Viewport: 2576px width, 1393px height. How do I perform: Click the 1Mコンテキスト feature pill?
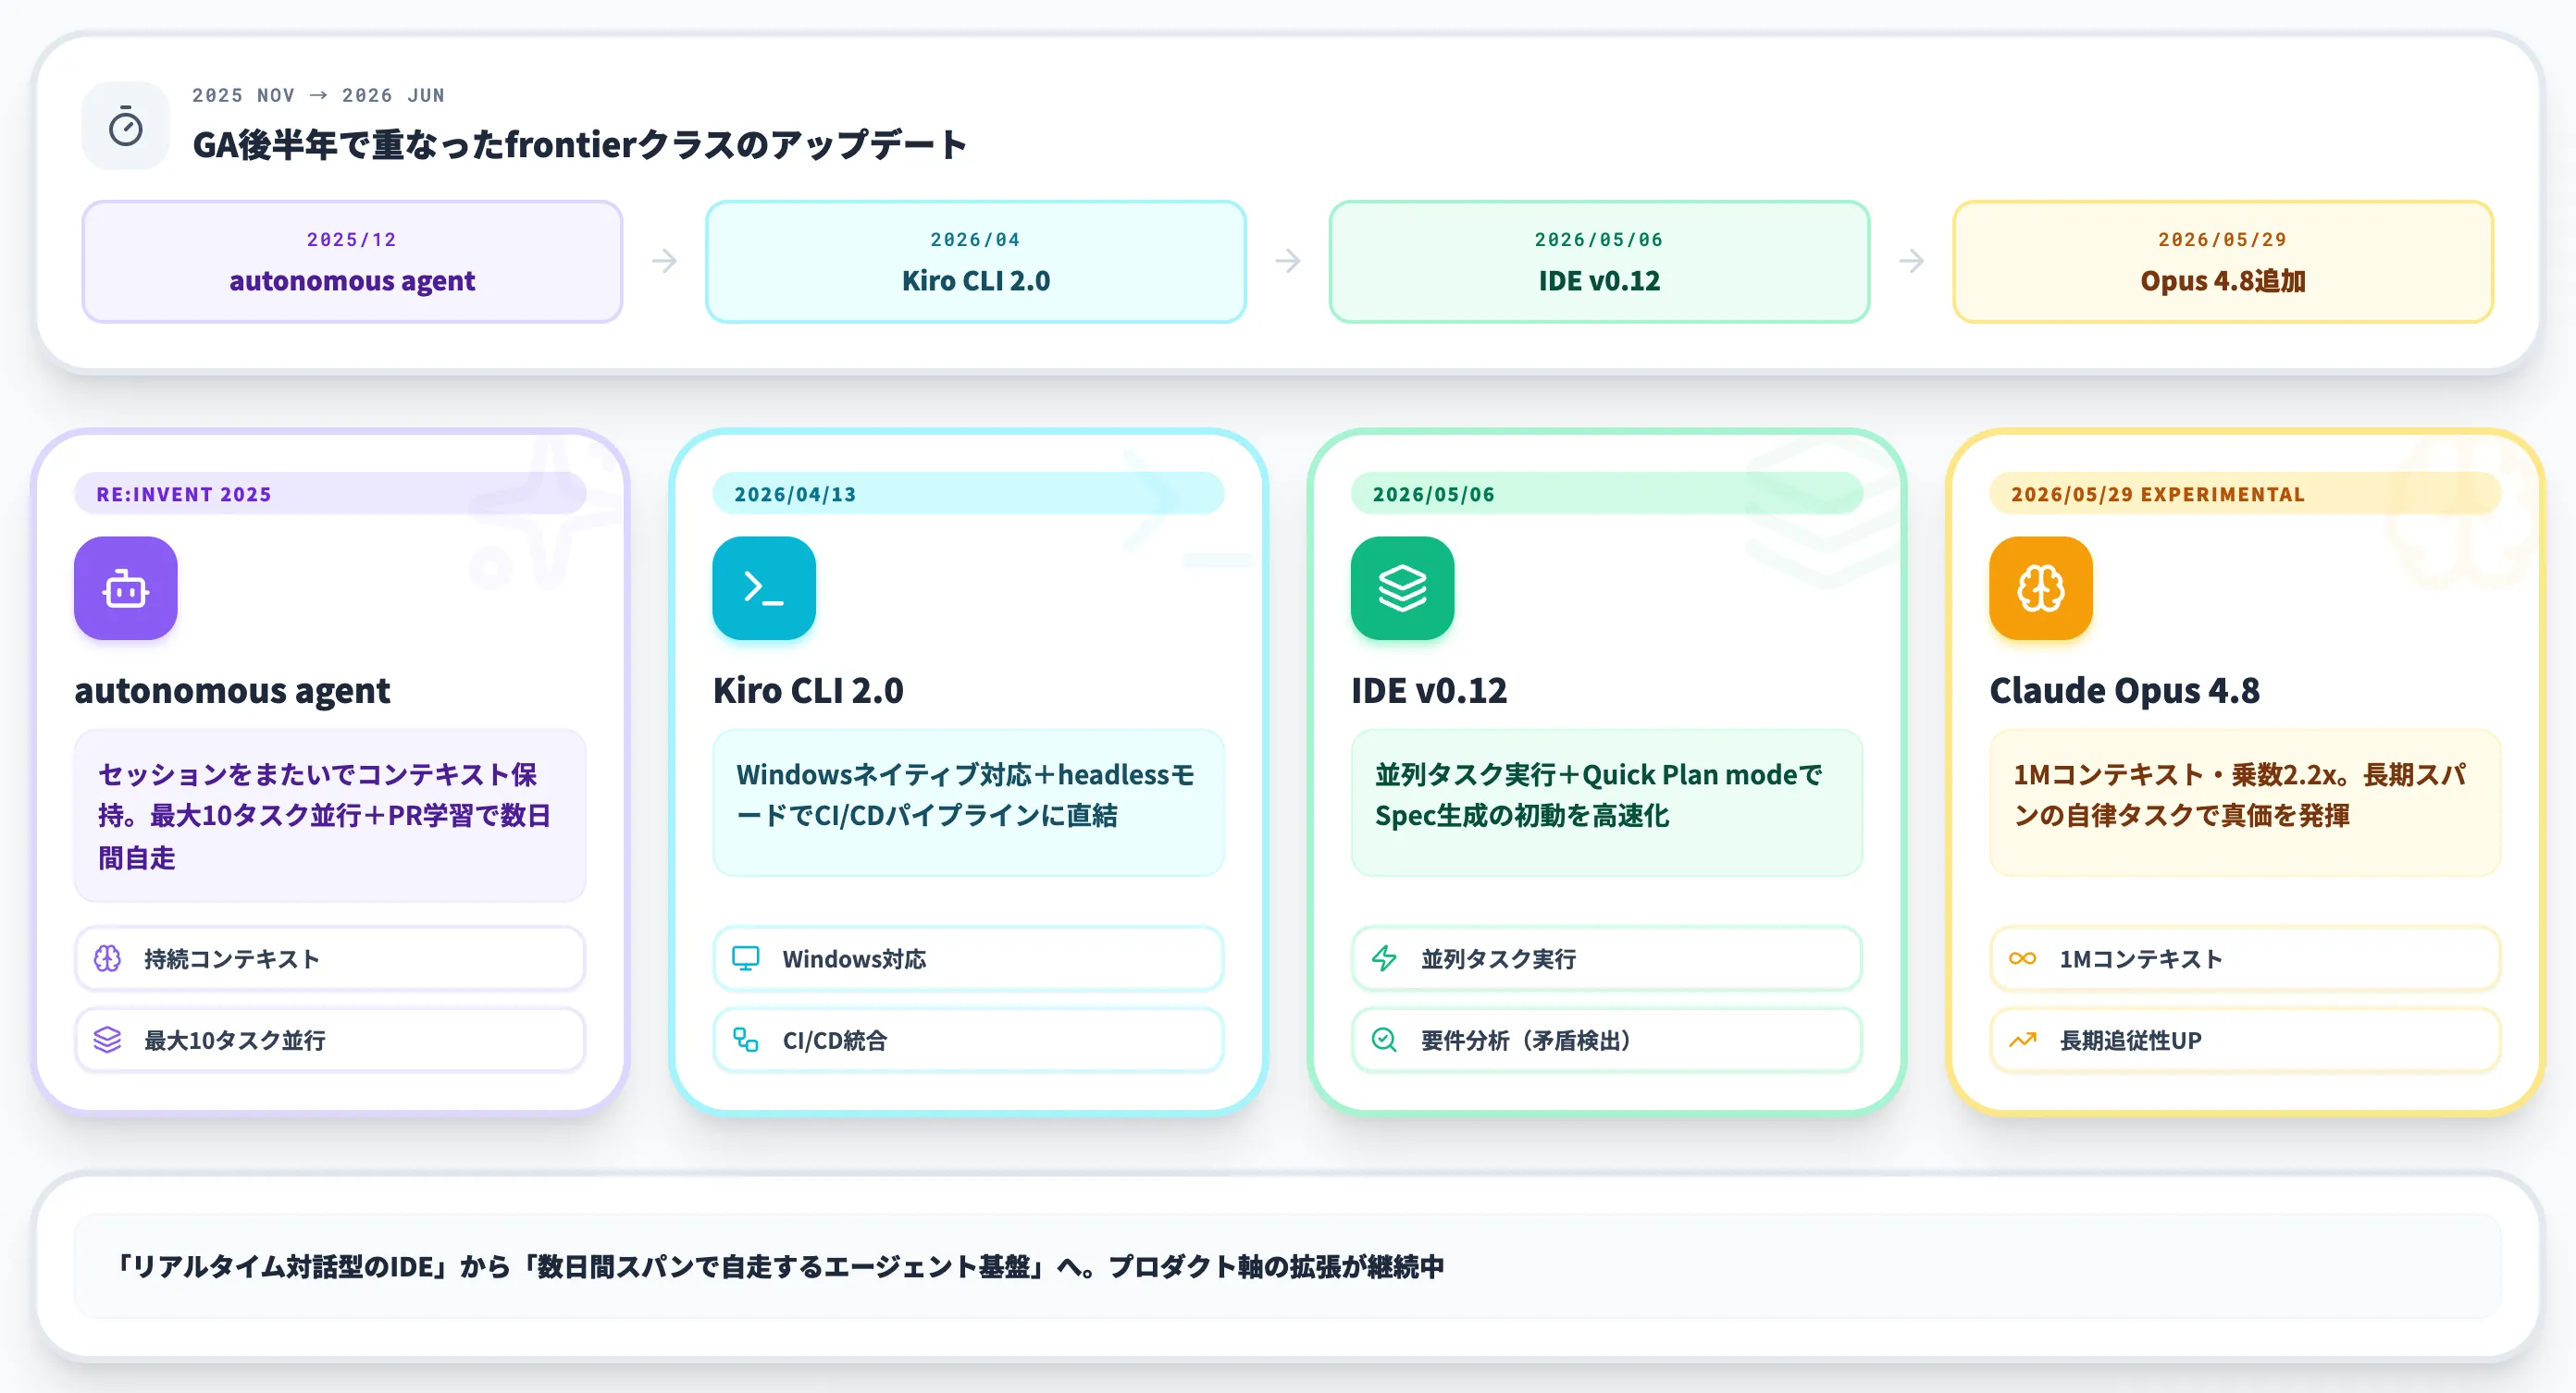click(x=2245, y=959)
